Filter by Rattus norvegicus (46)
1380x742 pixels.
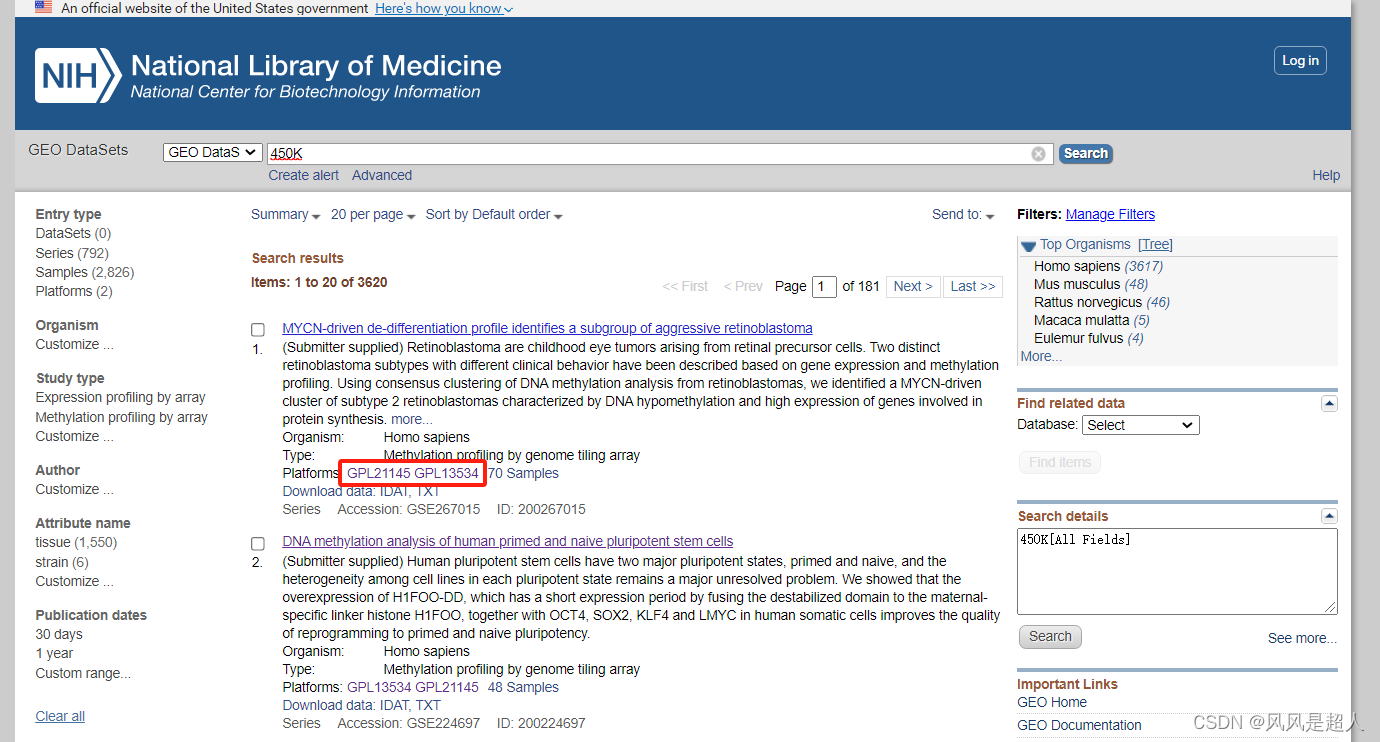[1102, 302]
